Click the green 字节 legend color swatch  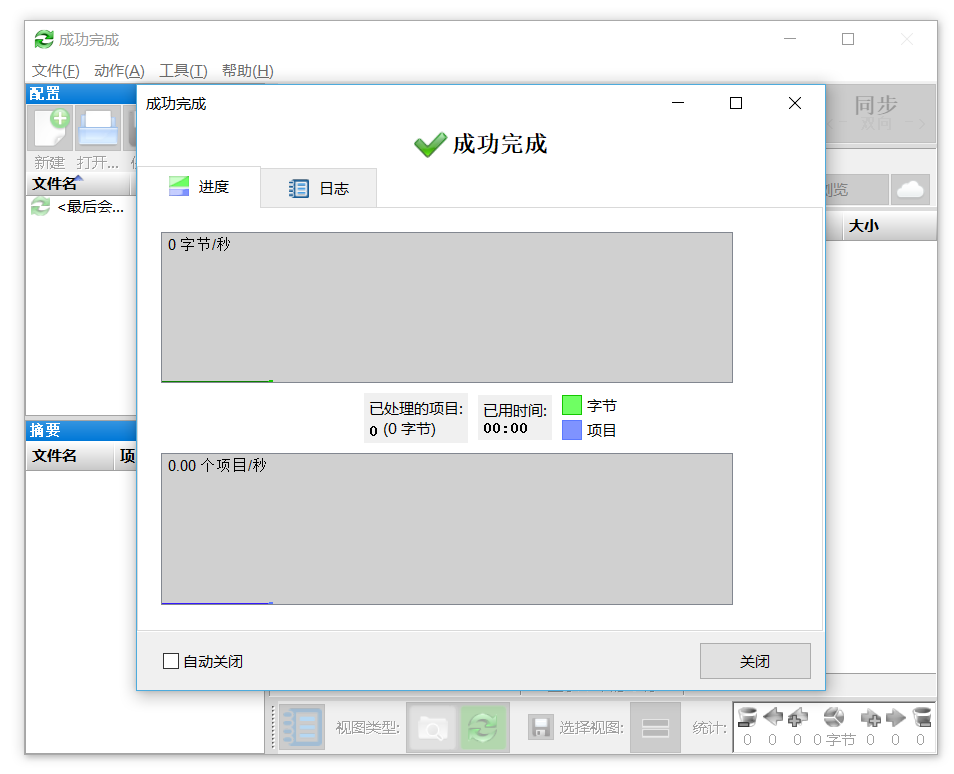point(572,405)
